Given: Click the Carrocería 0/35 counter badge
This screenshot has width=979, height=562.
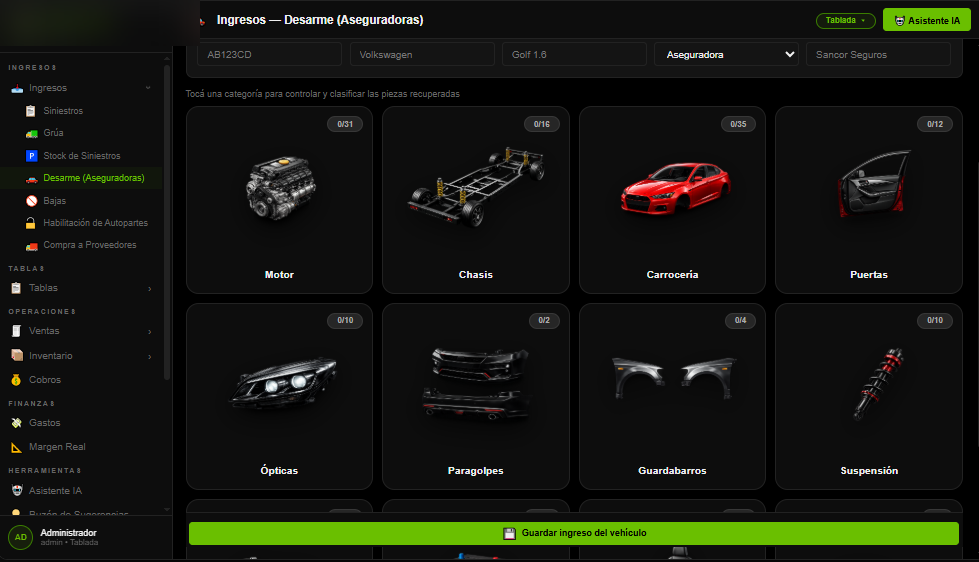Looking at the screenshot, I should point(738,124).
